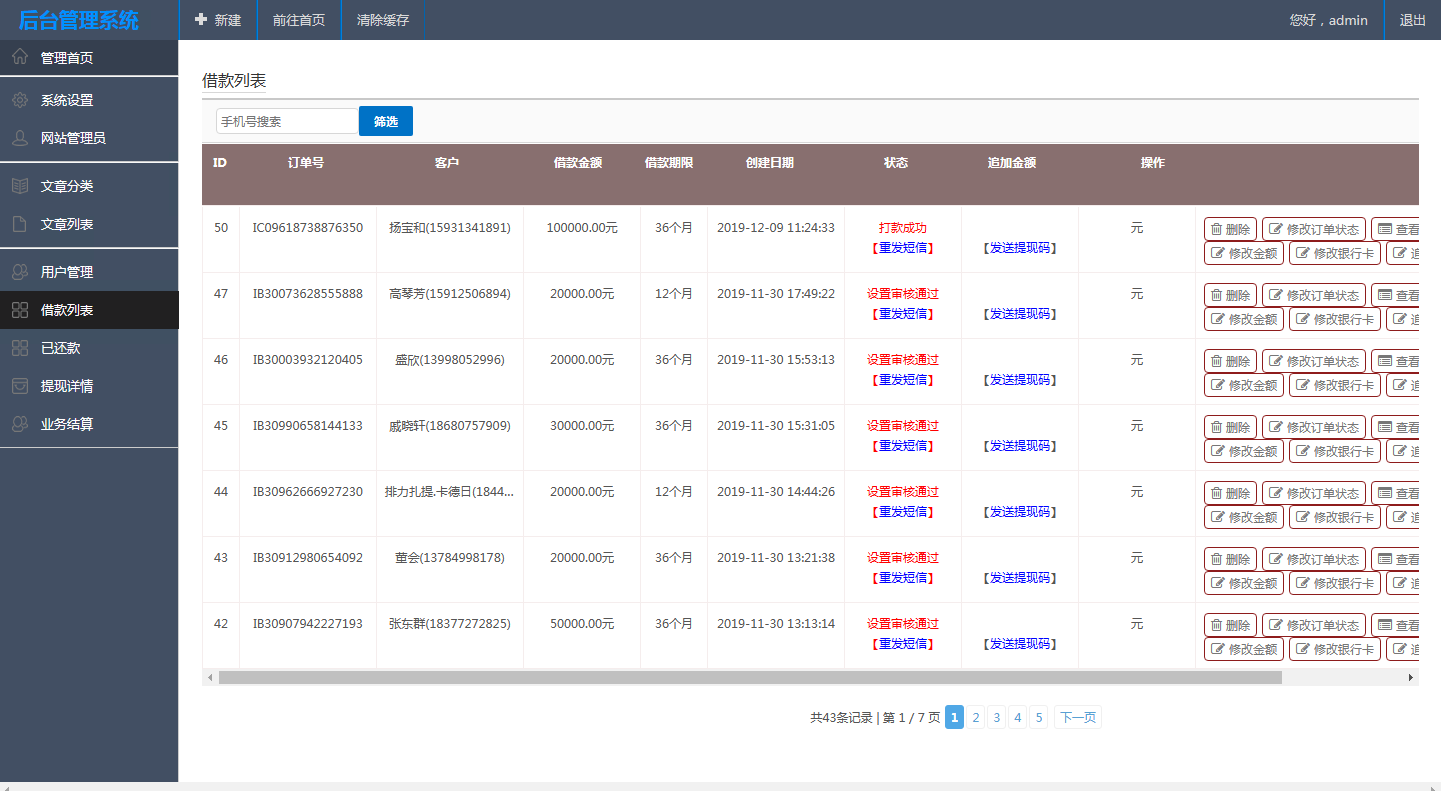The width and height of the screenshot is (1441, 791).
Task: Click 修改订单状态 for order ID 50
Action: coord(1314,229)
